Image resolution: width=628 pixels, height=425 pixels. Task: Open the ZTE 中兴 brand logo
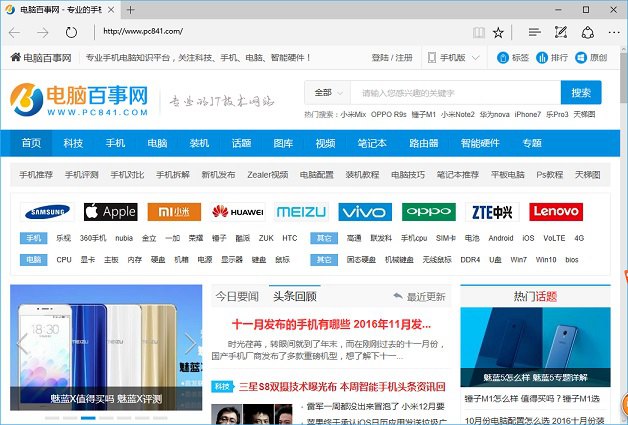492,212
